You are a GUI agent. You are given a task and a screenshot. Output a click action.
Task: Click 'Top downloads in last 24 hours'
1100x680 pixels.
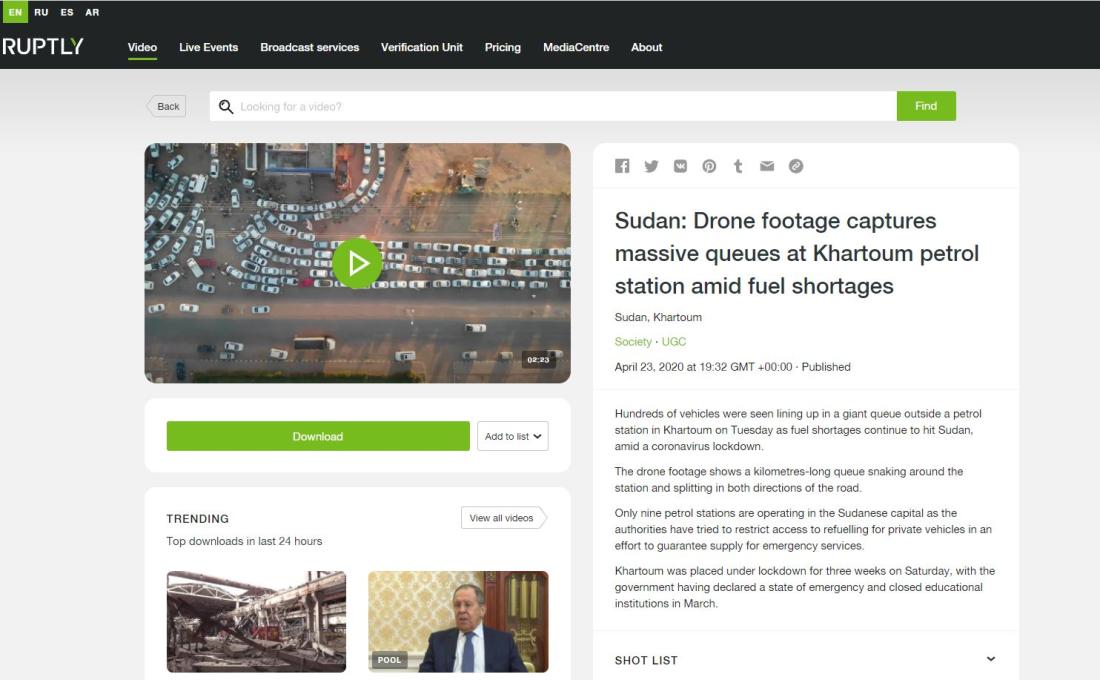tap(244, 541)
